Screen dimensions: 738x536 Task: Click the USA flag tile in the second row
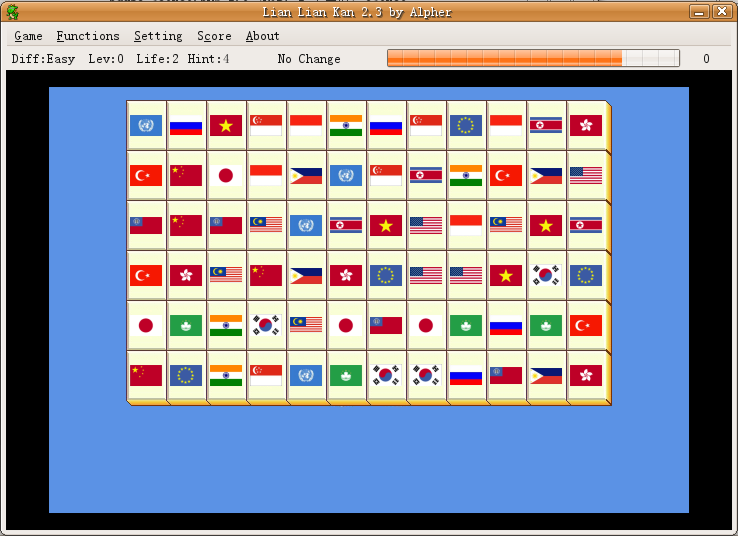tap(586, 176)
